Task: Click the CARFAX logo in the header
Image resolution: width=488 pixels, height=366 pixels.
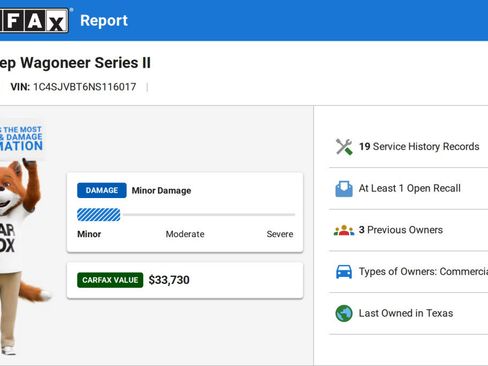Action: 34,21
